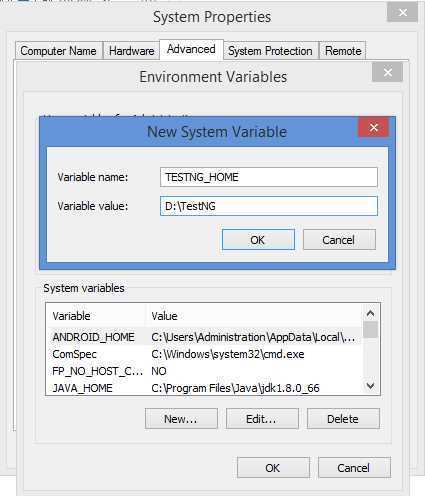The width and height of the screenshot is (425, 496).
Task: Click the jdk1.8.0_66 path value
Action: [x=235, y=388]
